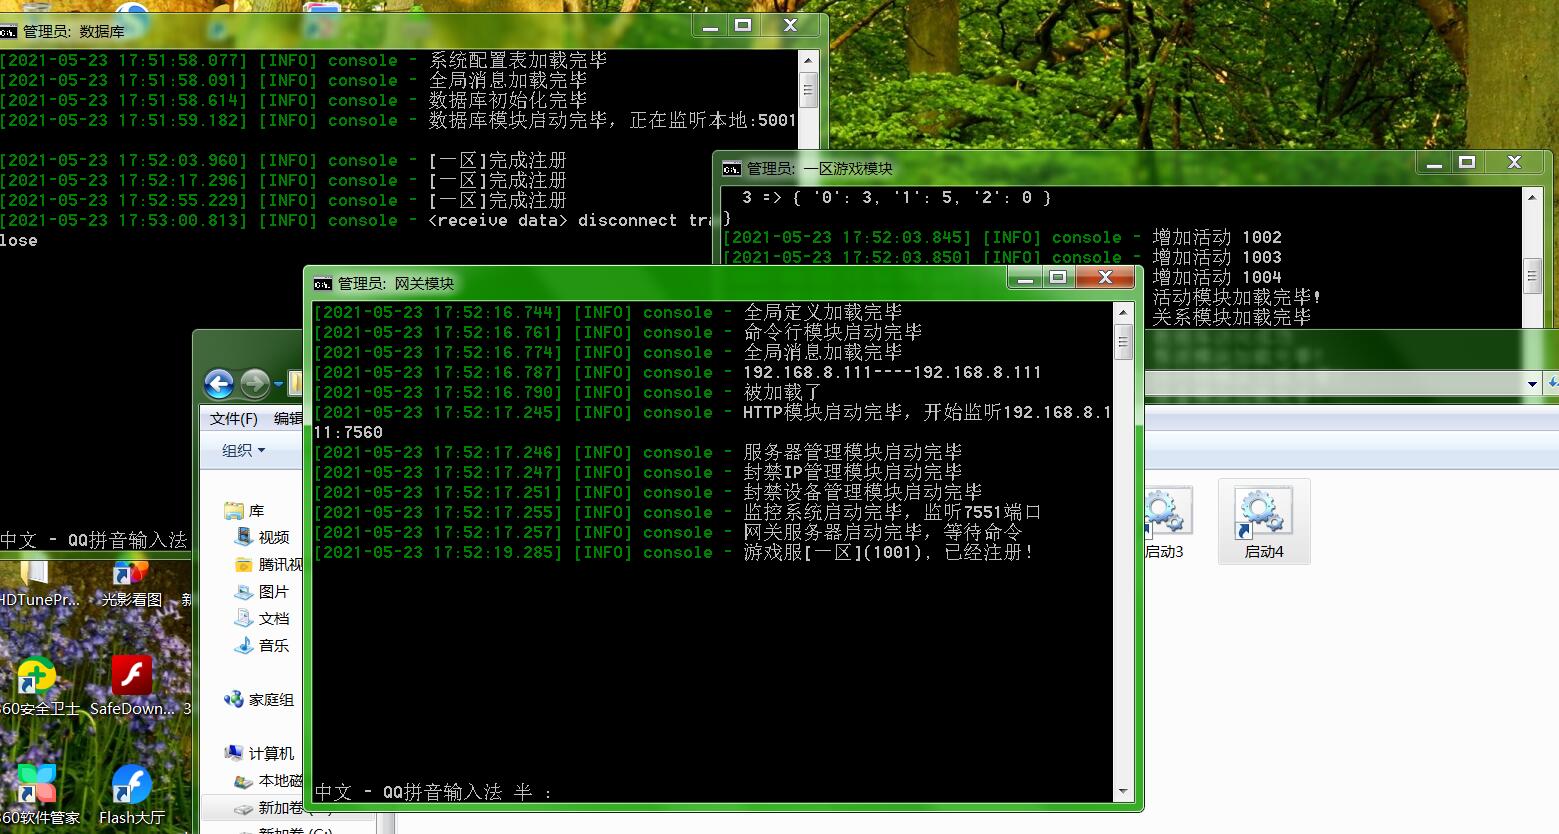This screenshot has height=834, width=1559.
Task: Select the 启动3 shortcut icon
Action: click(1164, 522)
